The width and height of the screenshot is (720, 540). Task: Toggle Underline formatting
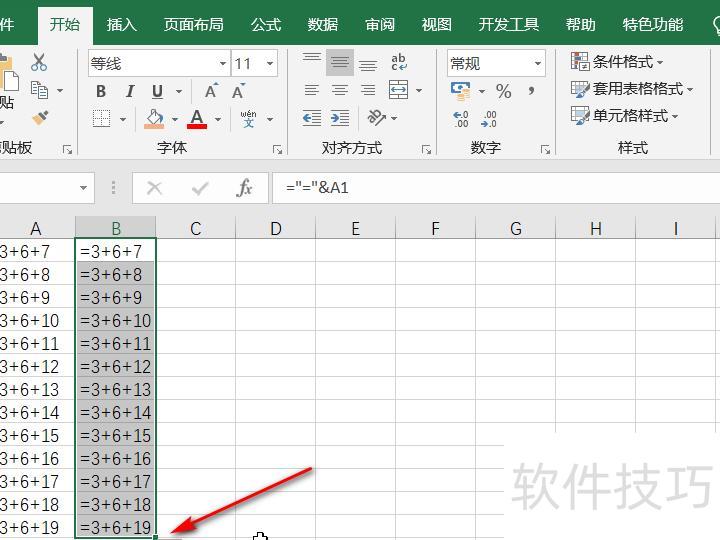(x=158, y=91)
